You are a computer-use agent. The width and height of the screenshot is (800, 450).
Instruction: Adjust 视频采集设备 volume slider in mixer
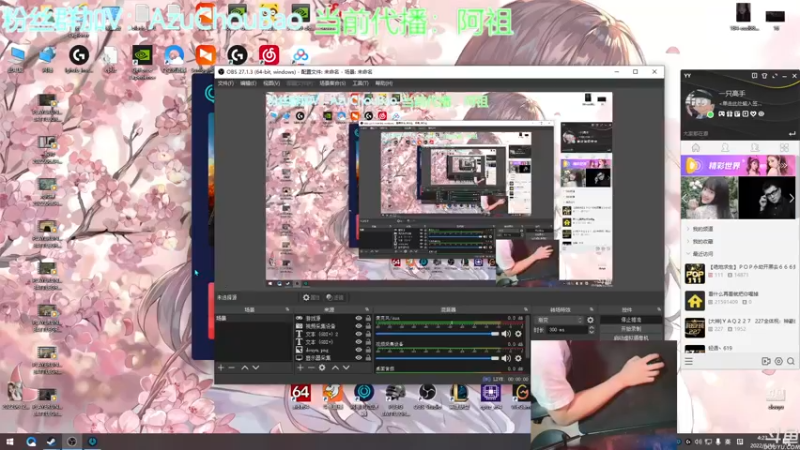point(438,358)
